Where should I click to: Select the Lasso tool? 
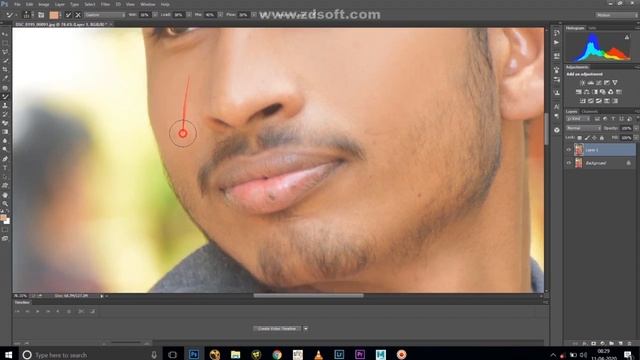point(5,52)
